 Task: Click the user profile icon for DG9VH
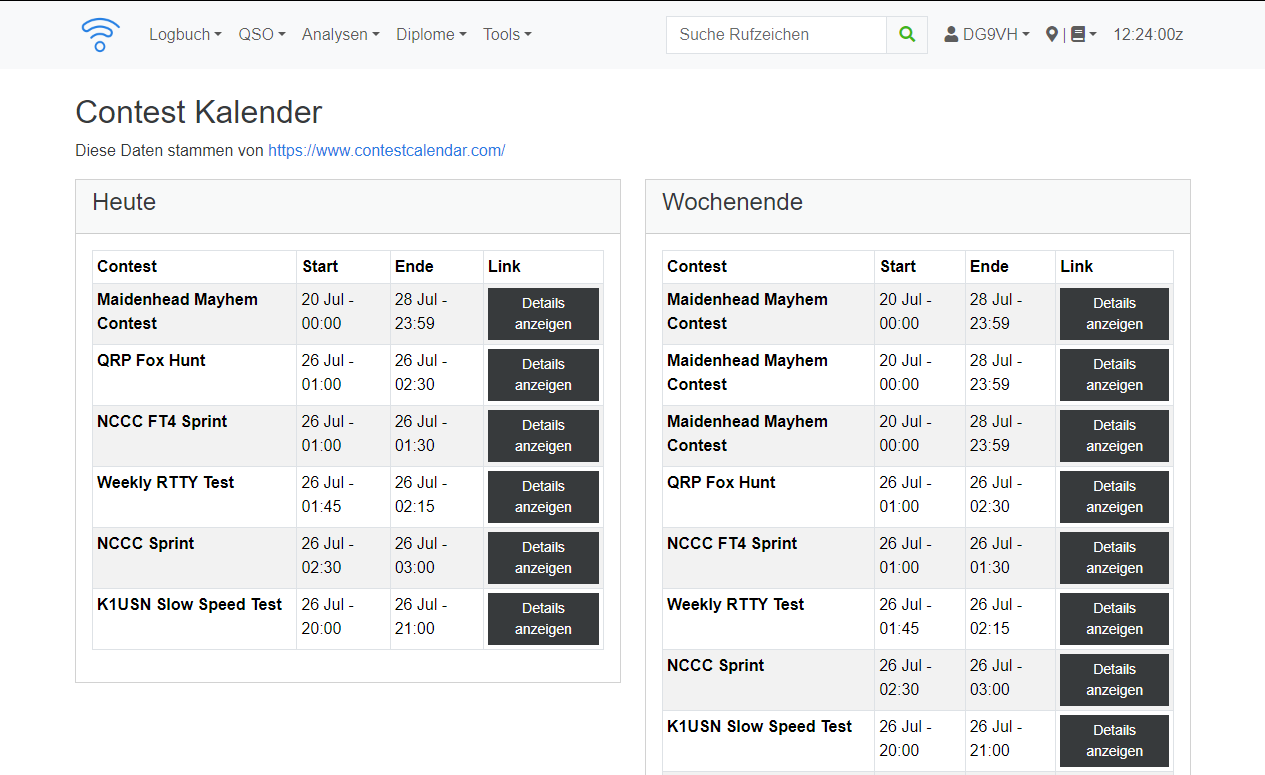click(x=950, y=34)
